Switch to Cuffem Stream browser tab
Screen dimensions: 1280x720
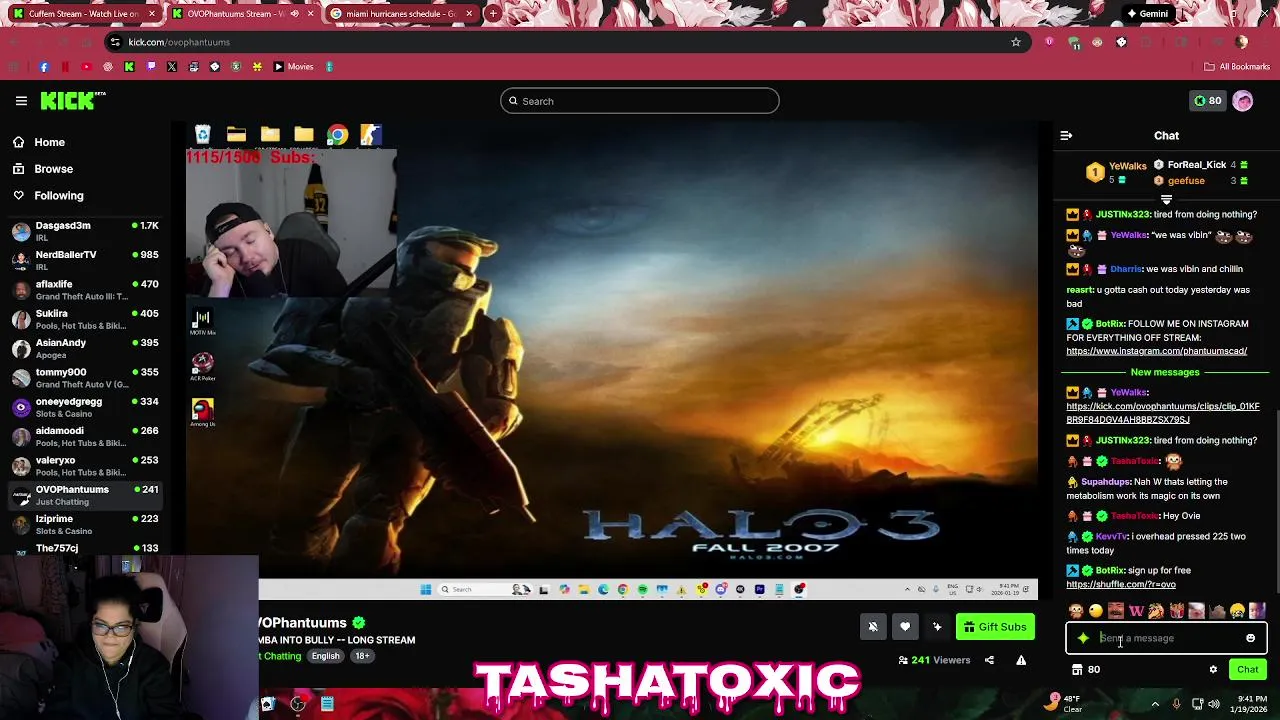point(83,14)
